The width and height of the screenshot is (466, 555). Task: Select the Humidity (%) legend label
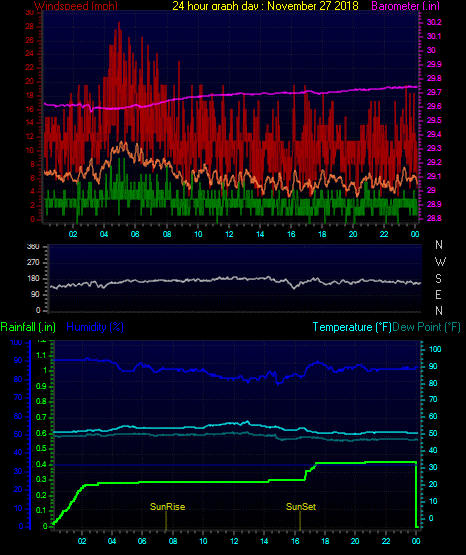click(95, 327)
